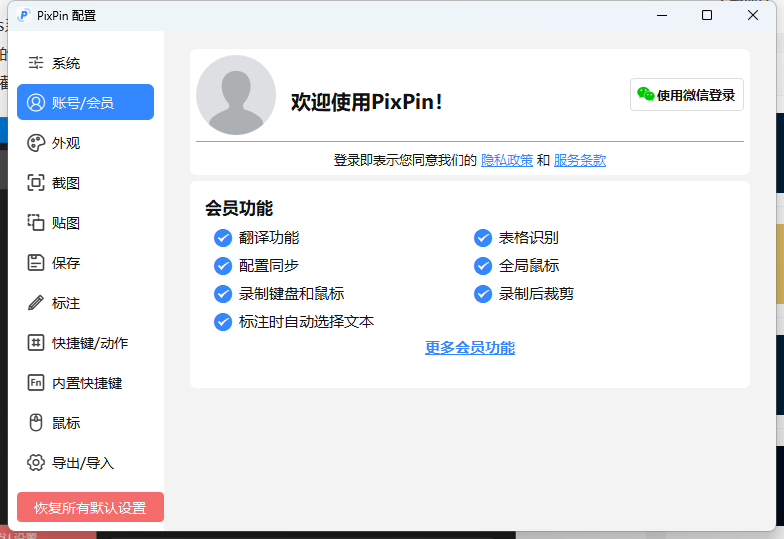
Task: Click the Export/Import gear icon
Action: point(36,463)
